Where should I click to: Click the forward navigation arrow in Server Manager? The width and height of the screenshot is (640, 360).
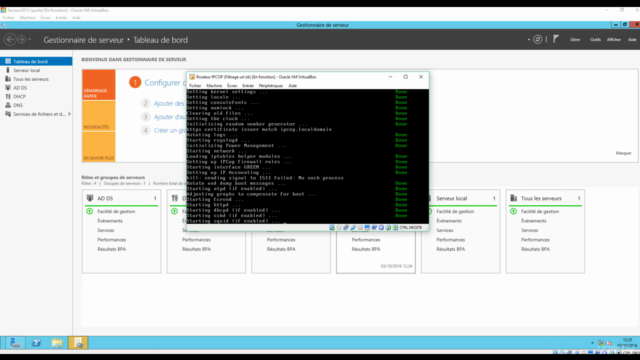22,40
